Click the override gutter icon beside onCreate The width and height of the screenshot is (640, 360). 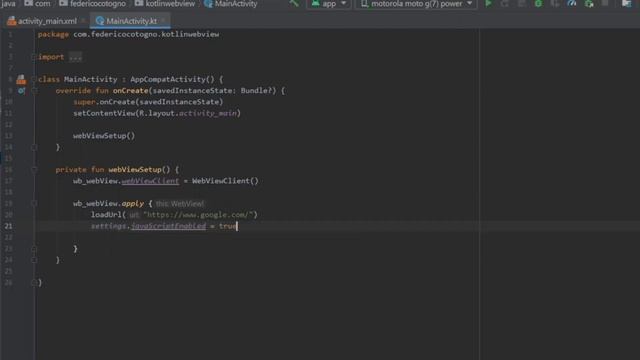[21, 91]
